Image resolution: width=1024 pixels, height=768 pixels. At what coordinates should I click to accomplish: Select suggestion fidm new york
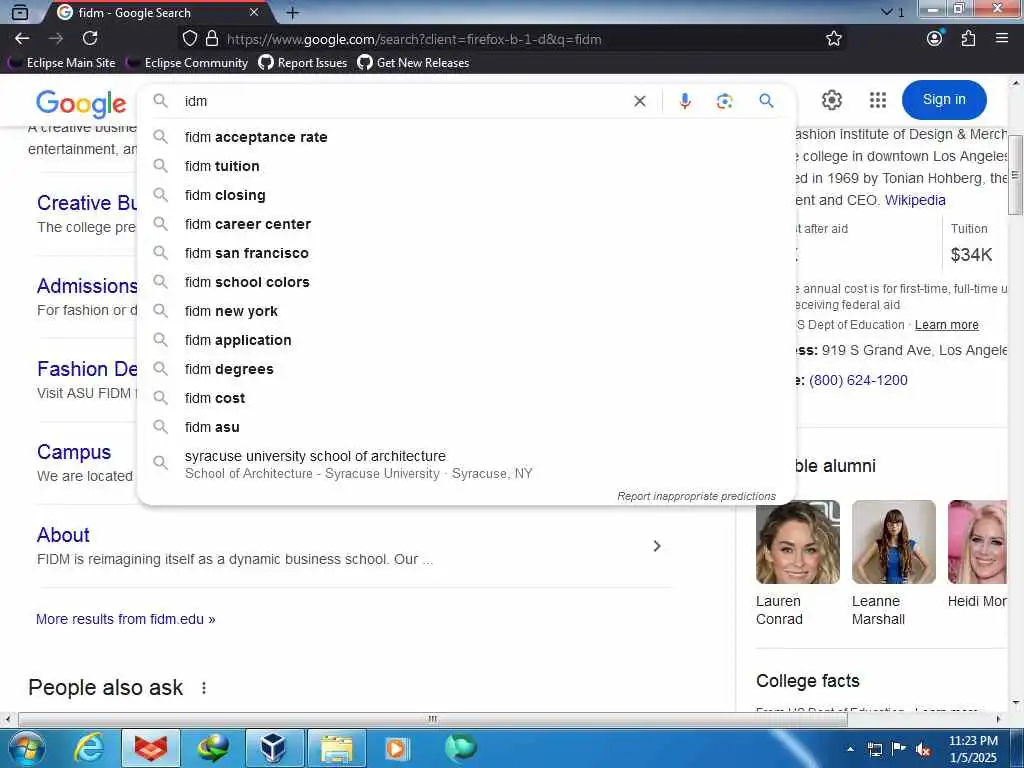[x=466, y=311]
